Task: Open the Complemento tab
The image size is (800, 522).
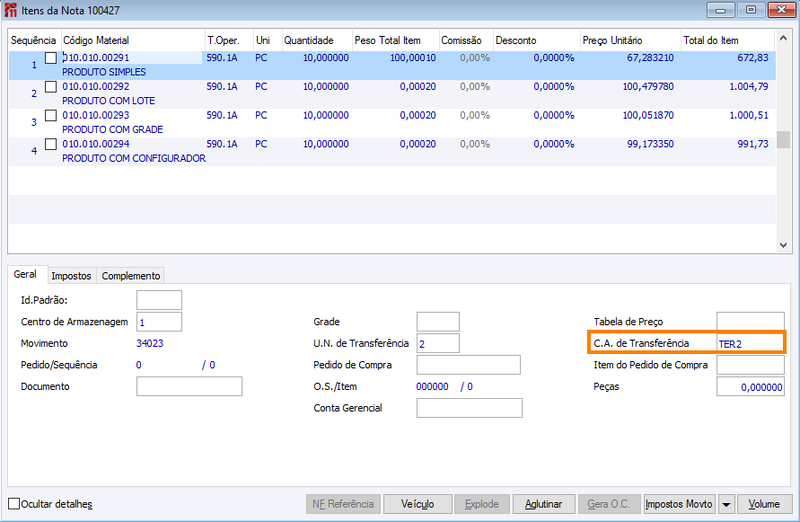Action: pyautogui.click(x=131, y=276)
